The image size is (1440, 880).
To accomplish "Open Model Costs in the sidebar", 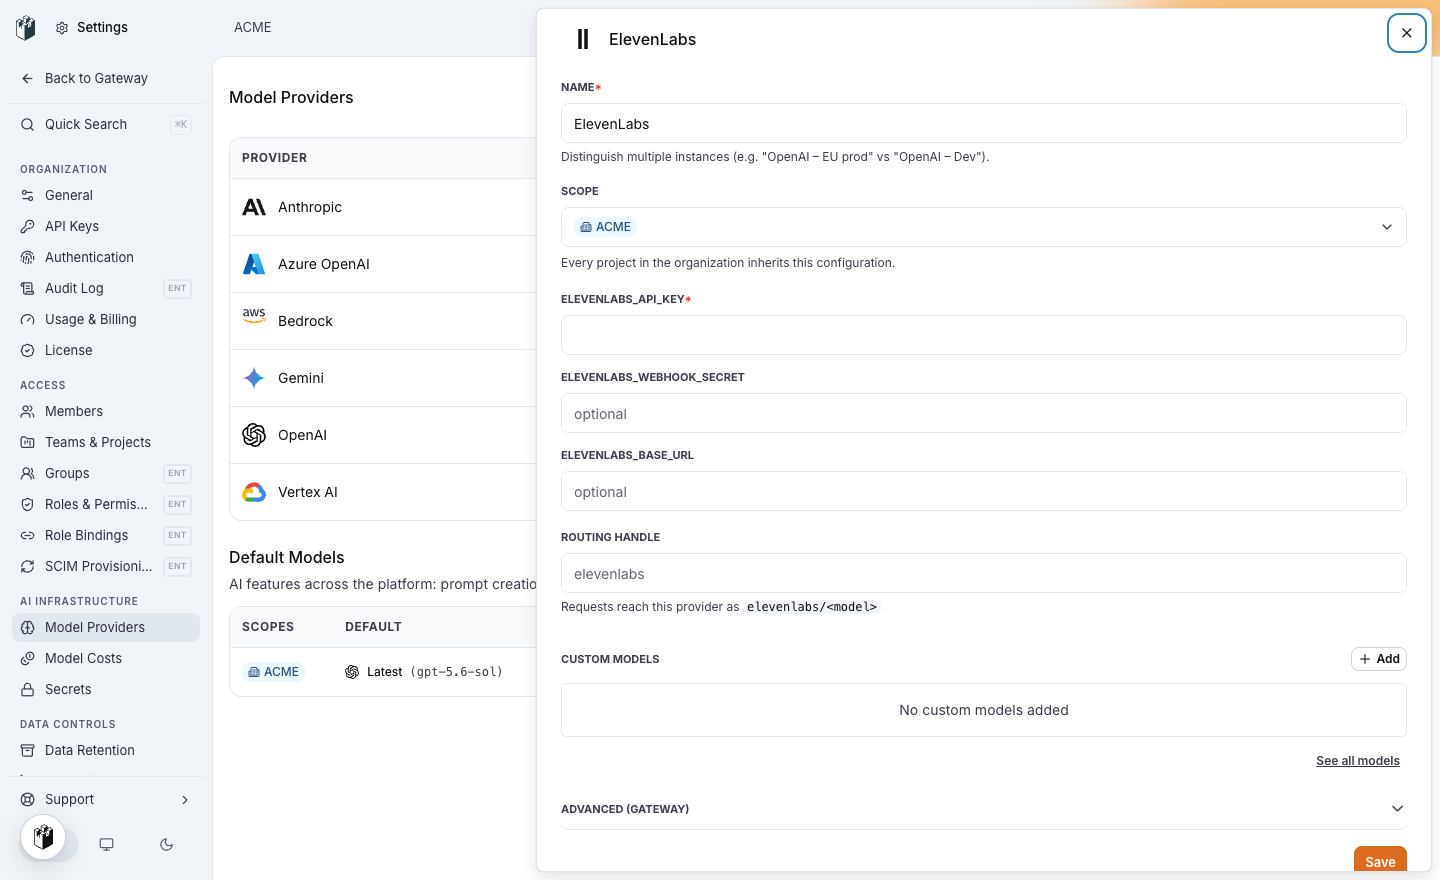I will 106,658.
